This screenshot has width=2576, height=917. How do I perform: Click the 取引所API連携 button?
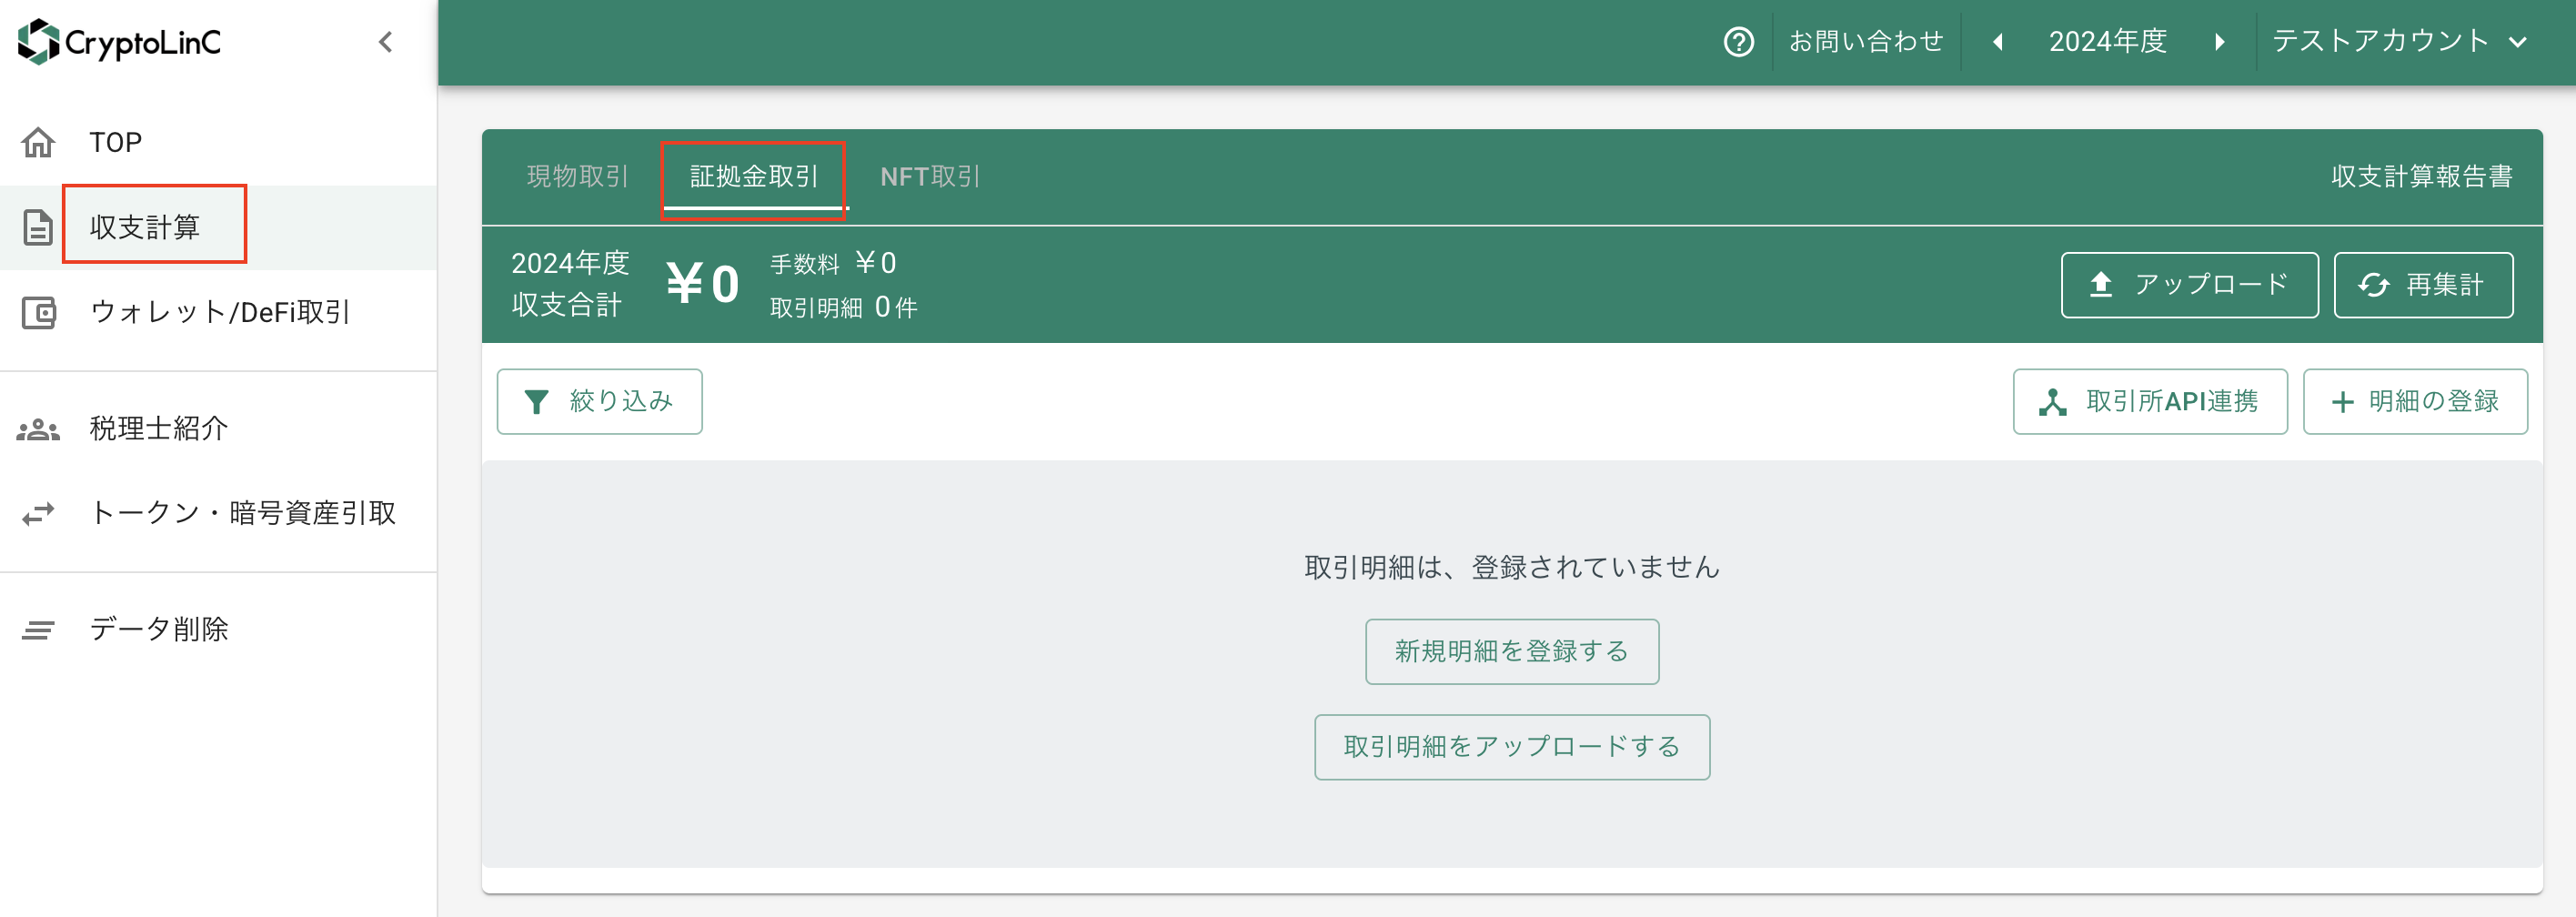[x=2150, y=401]
